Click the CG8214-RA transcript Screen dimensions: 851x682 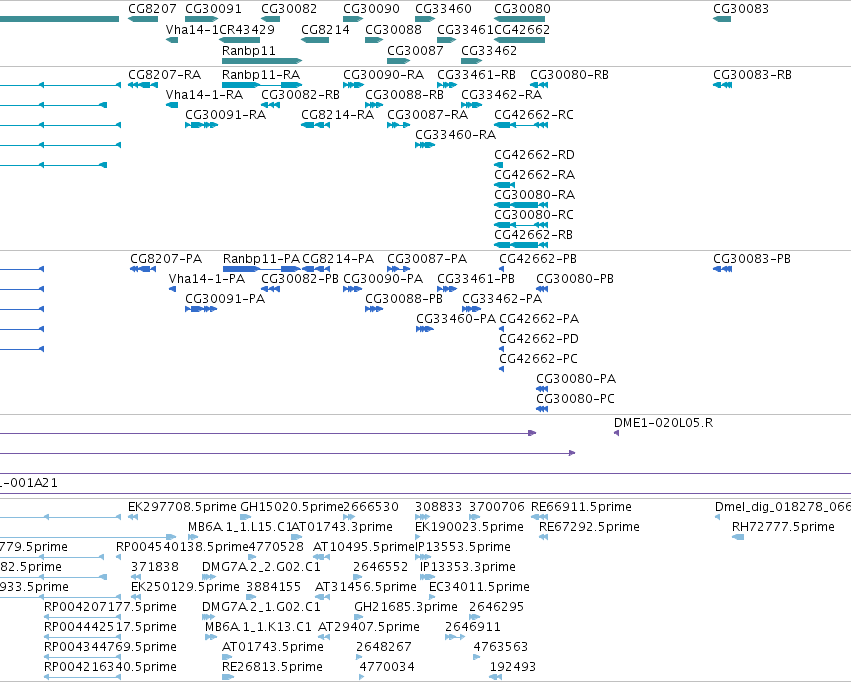tap(315, 125)
